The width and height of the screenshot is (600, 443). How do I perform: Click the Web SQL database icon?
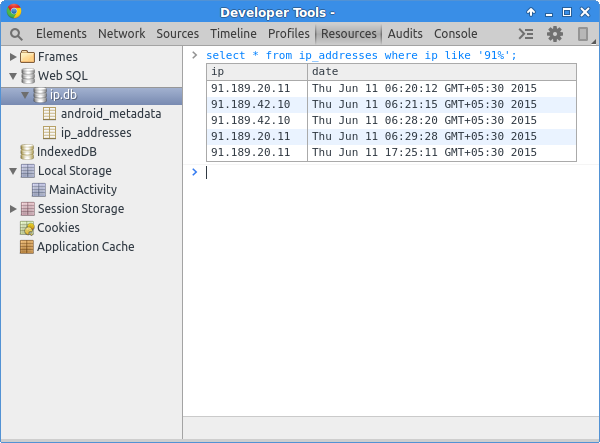tap(28, 76)
